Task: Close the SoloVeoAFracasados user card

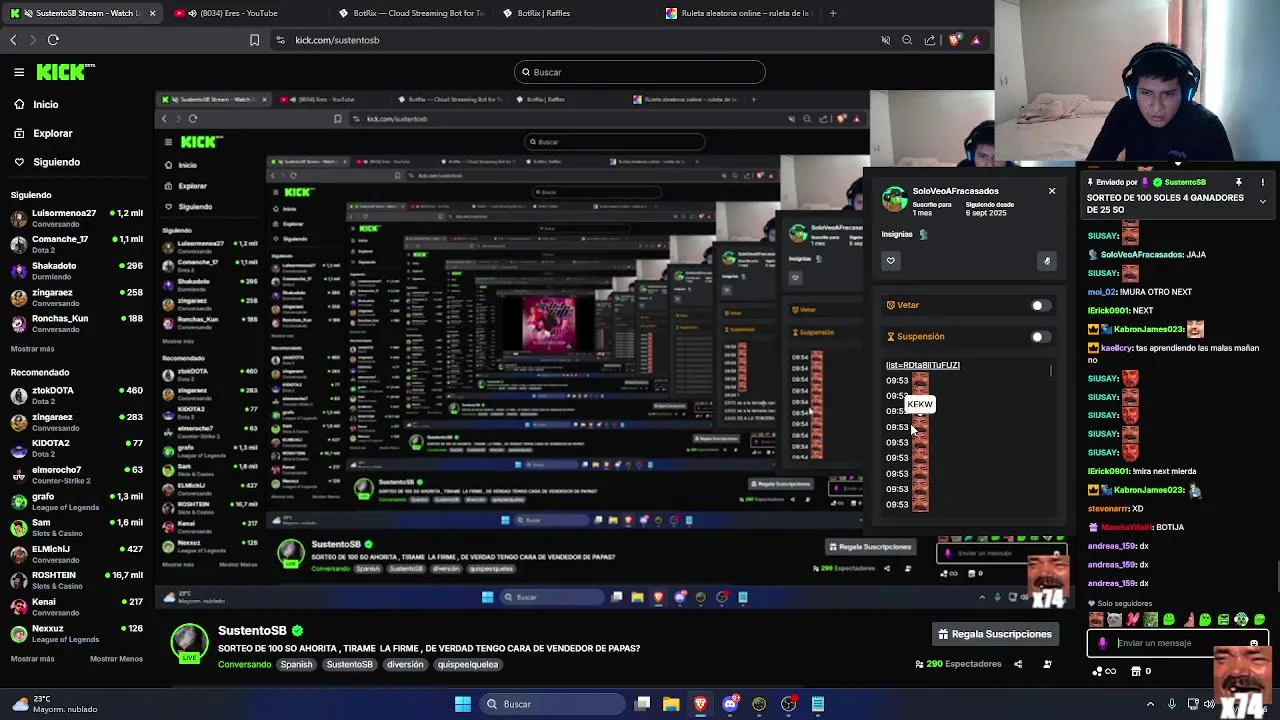Action: tap(1052, 191)
